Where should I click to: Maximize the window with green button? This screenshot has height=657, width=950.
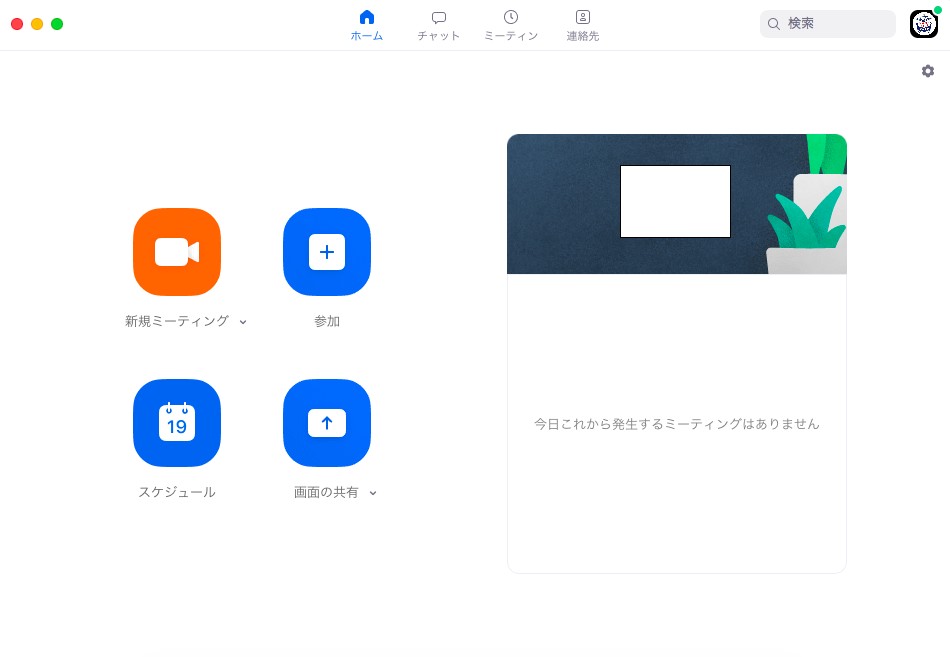(x=57, y=24)
